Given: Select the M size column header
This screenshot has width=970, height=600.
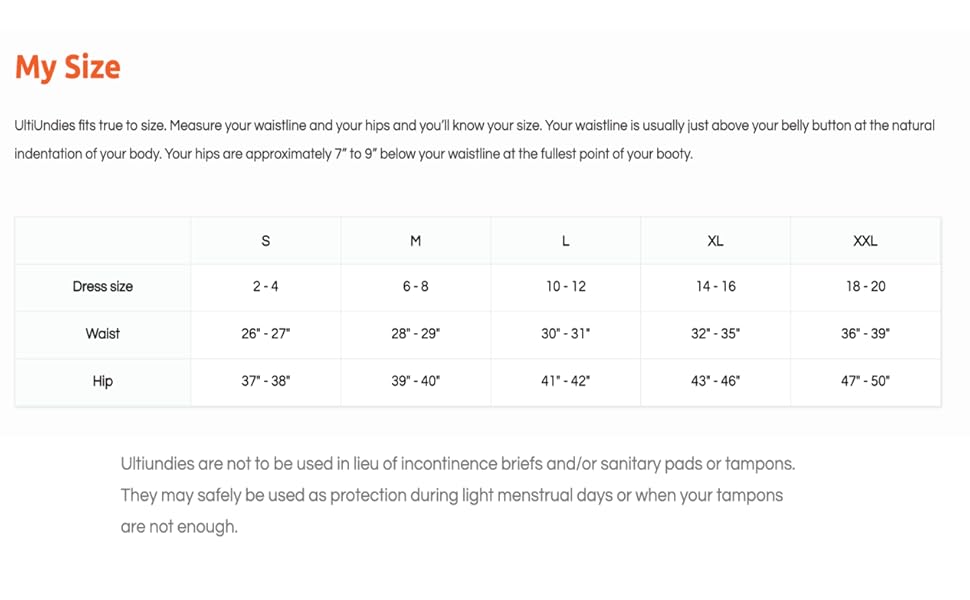Looking at the screenshot, I should coord(415,241).
